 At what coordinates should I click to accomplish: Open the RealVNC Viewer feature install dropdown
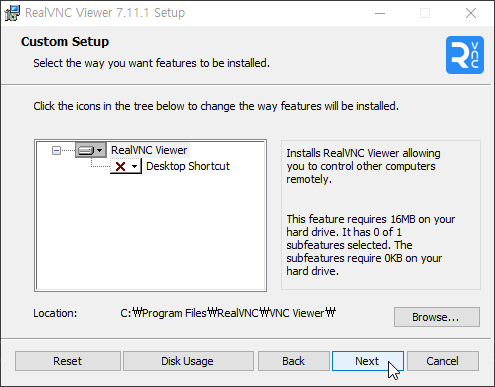click(x=91, y=150)
